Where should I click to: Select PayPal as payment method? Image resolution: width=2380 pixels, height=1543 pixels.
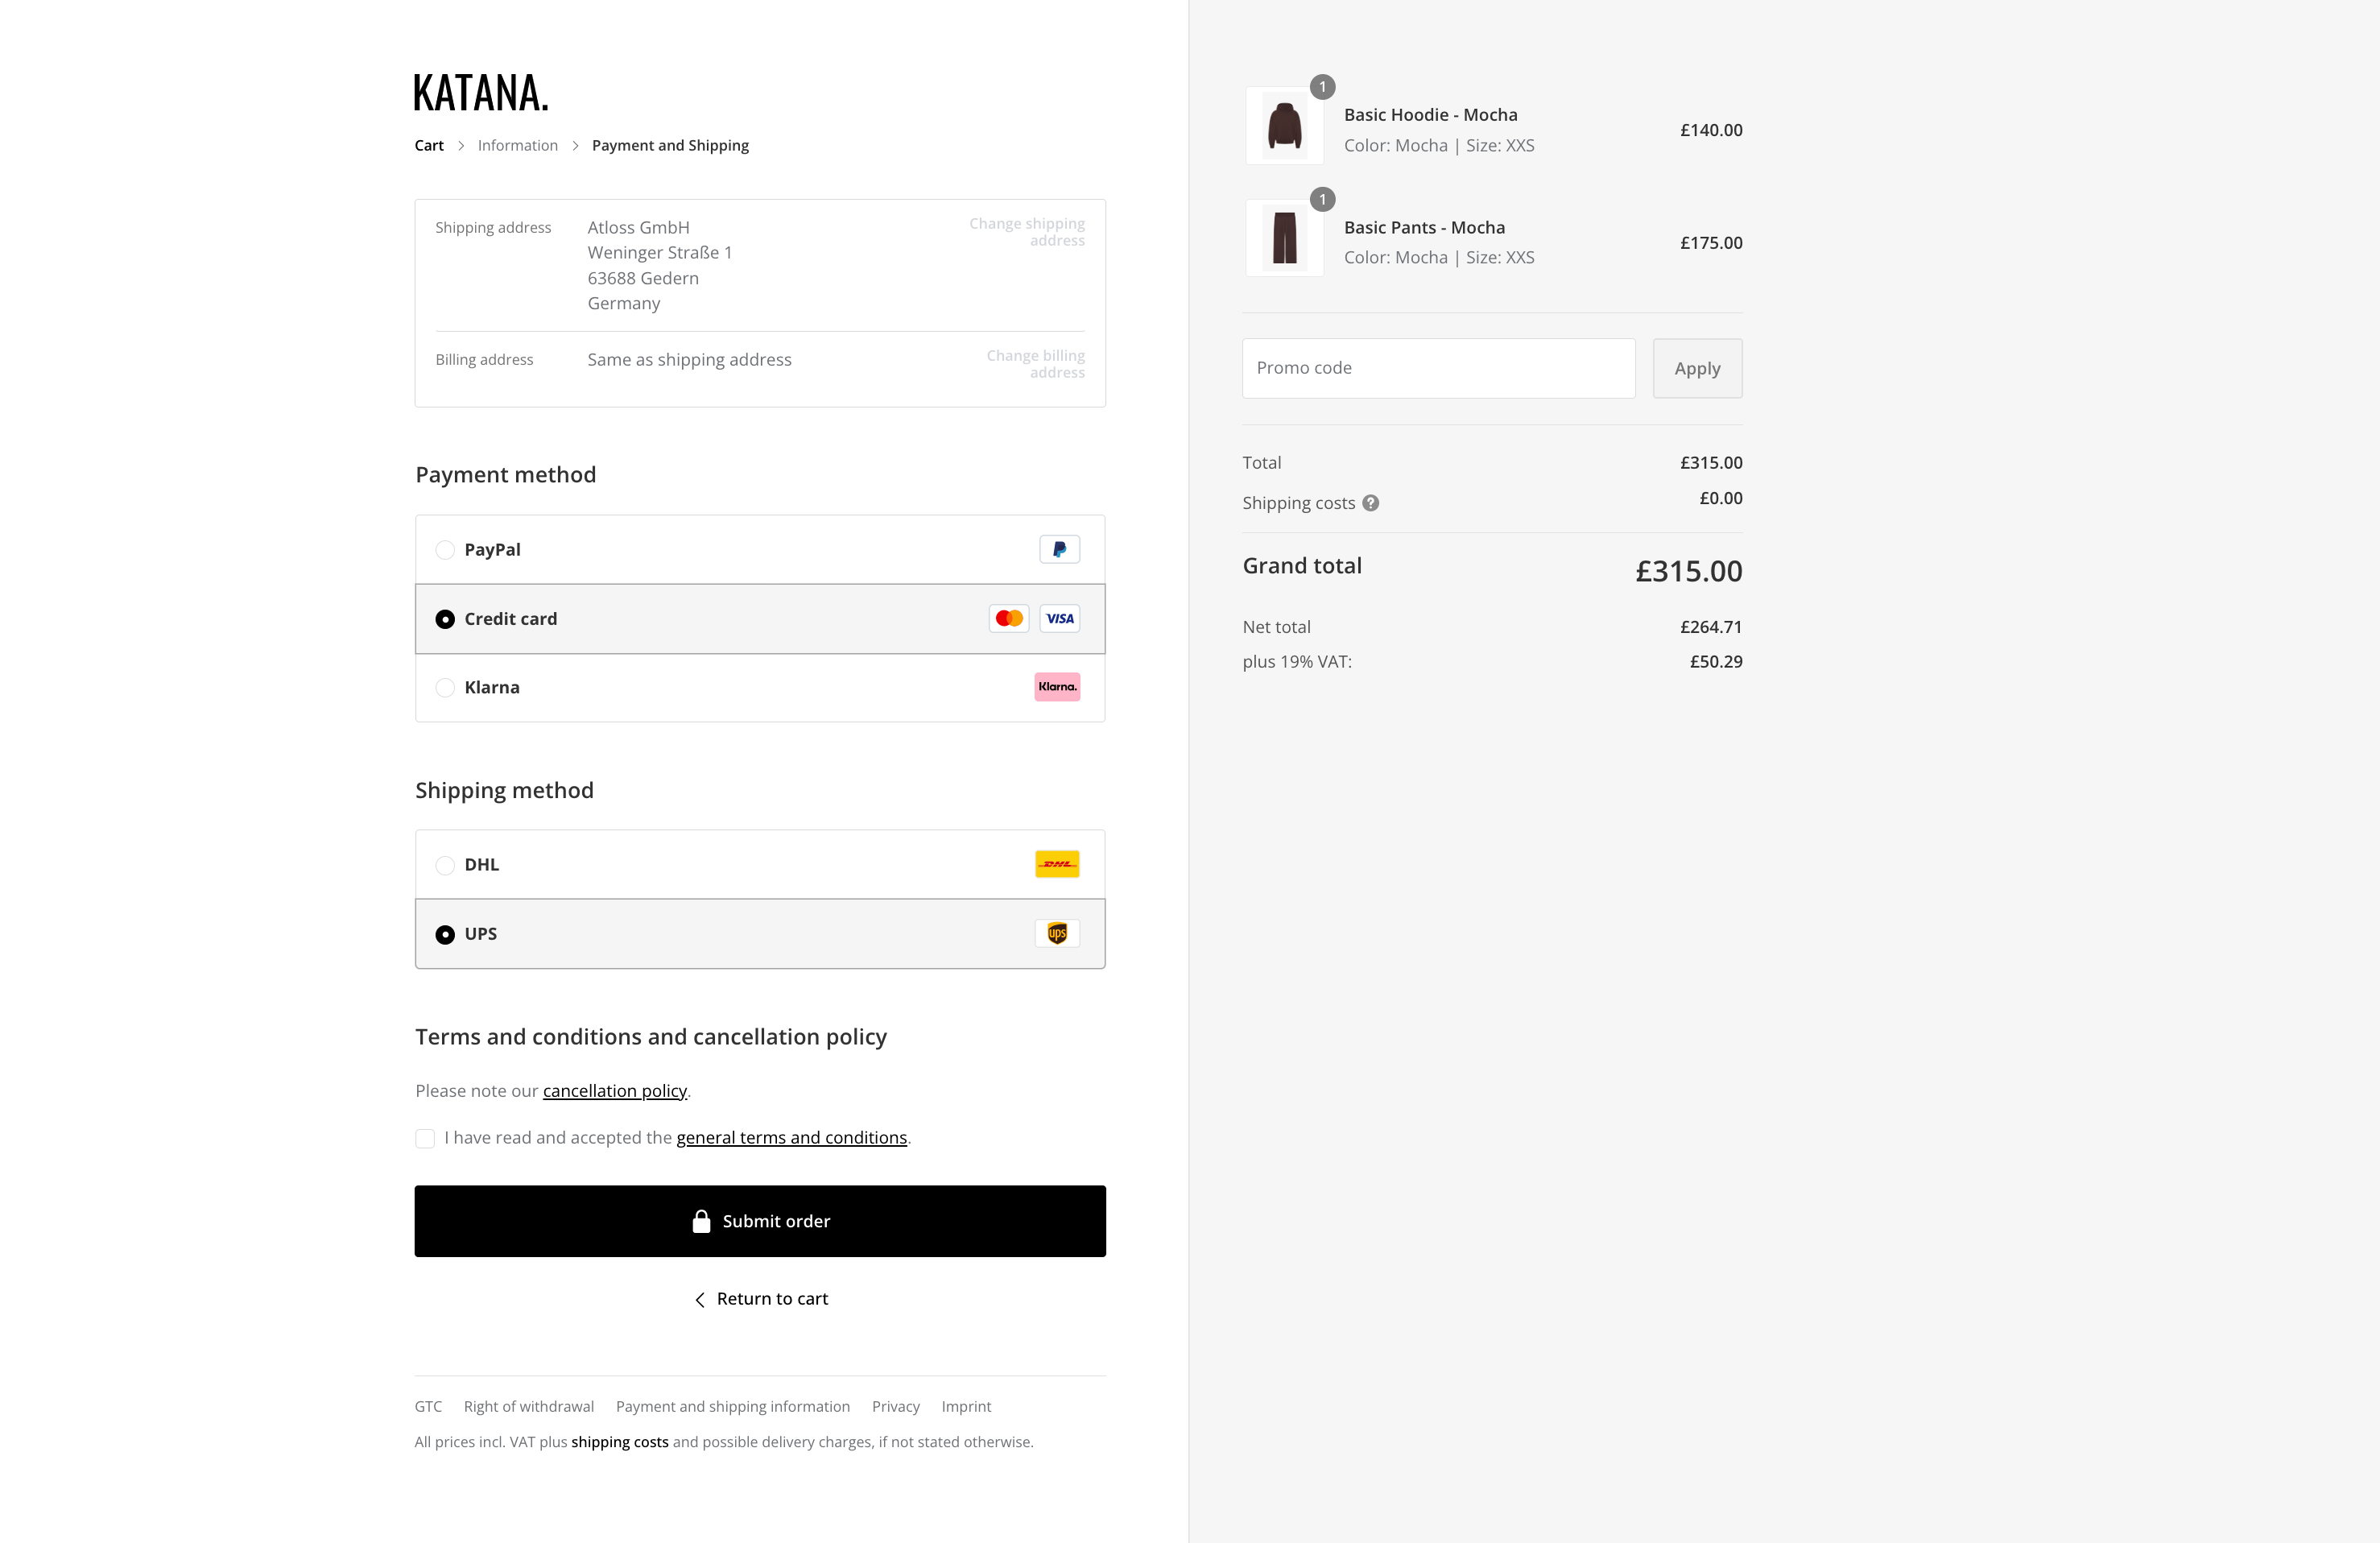pos(445,550)
